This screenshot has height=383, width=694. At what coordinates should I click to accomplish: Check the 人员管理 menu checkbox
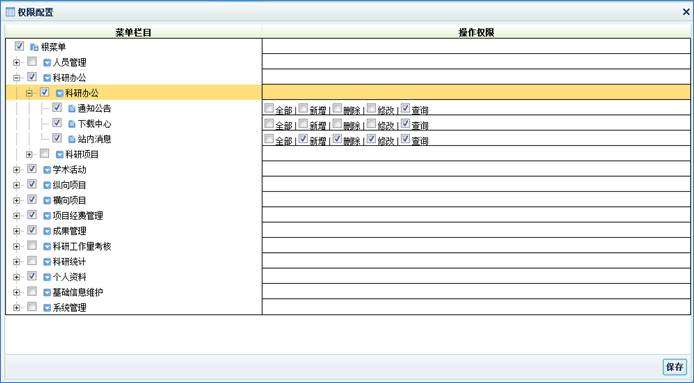click(x=32, y=62)
